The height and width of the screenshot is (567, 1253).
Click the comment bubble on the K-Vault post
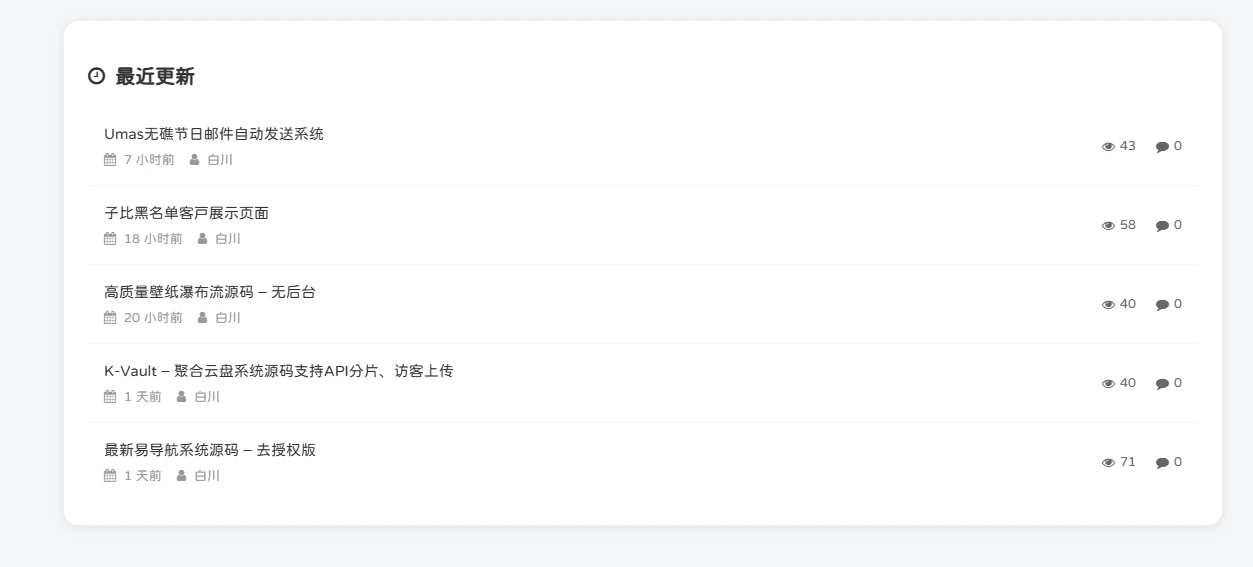[x=1162, y=384]
